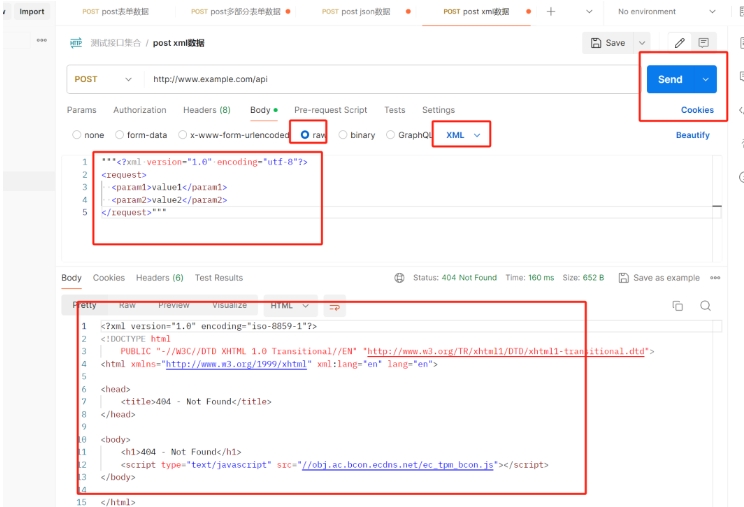Send the request
744x507 pixels.
pos(670,79)
